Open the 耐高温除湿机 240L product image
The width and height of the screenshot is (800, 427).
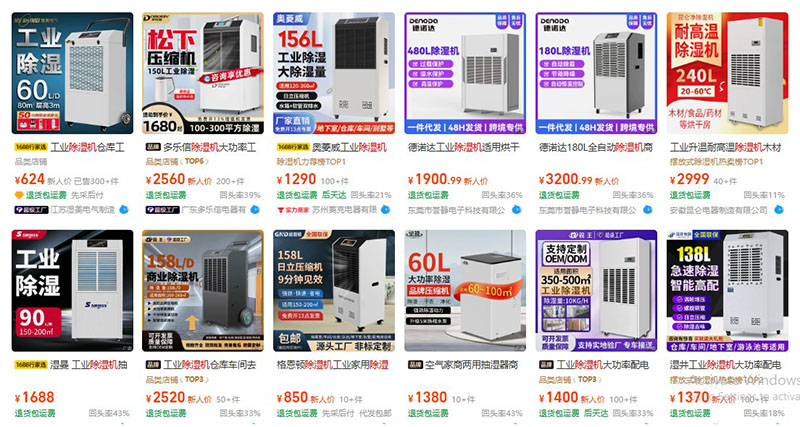[x=728, y=73]
